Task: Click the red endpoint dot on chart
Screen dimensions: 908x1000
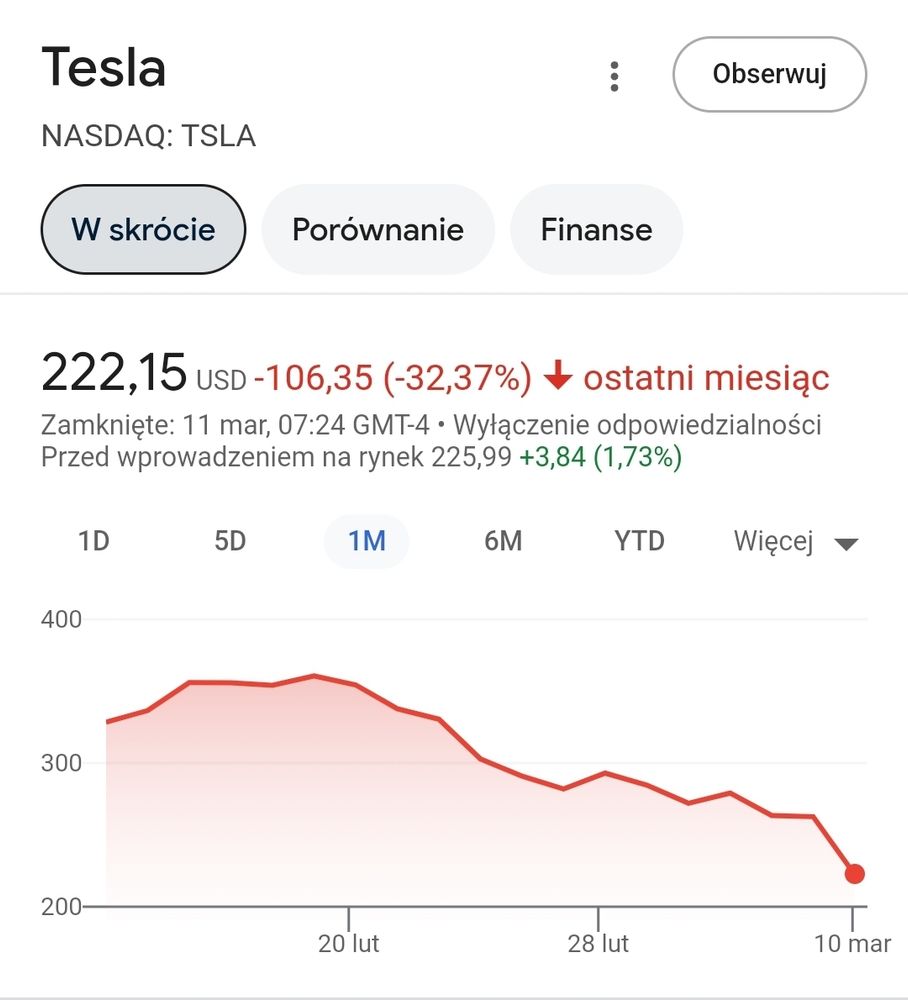Action: (x=855, y=874)
